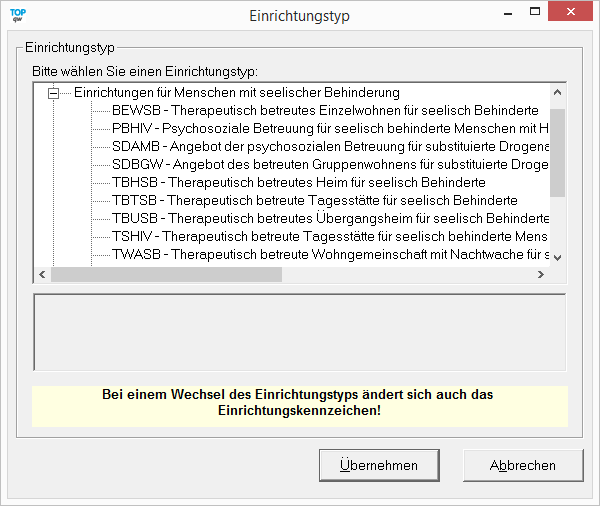Select TBHSB Therapeutisch betreutes Heim
Viewport: 600px width, 506px height.
[298, 183]
